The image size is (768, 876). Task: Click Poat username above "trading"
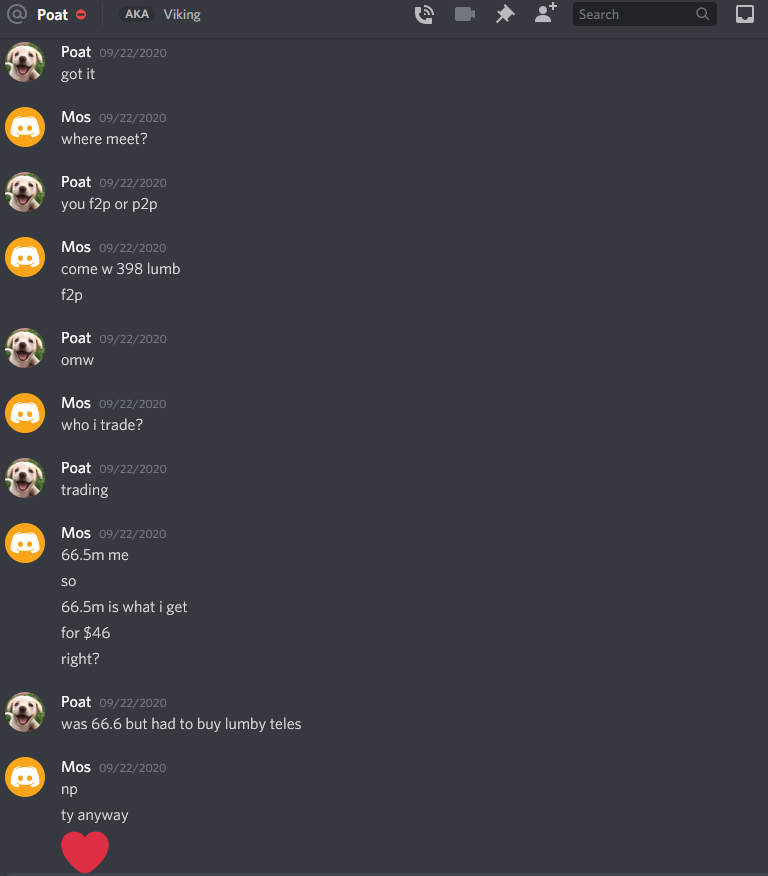tap(76, 468)
